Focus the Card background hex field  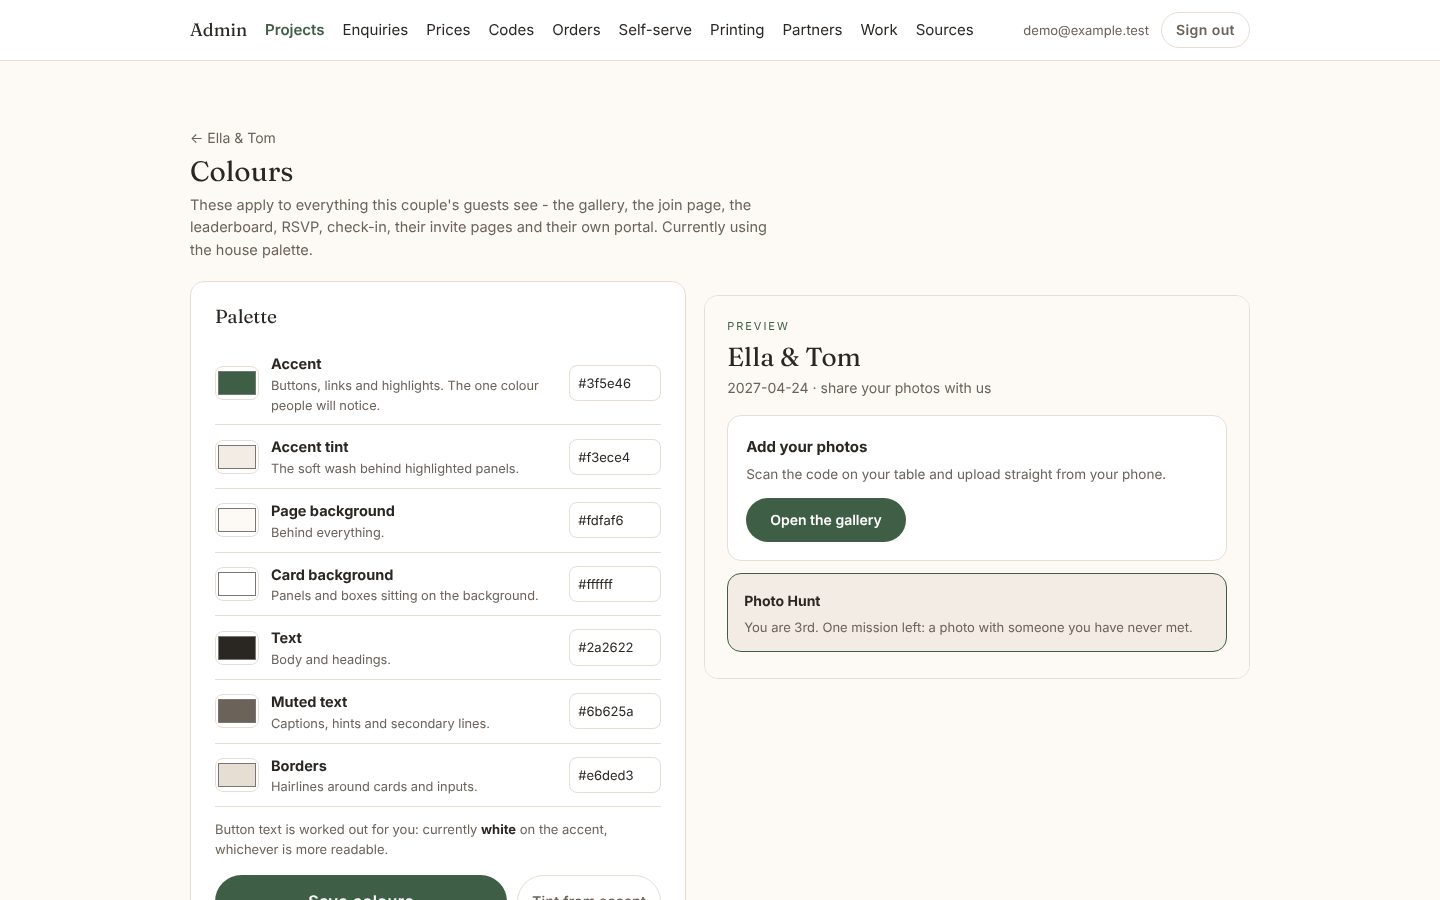(615, 584)
